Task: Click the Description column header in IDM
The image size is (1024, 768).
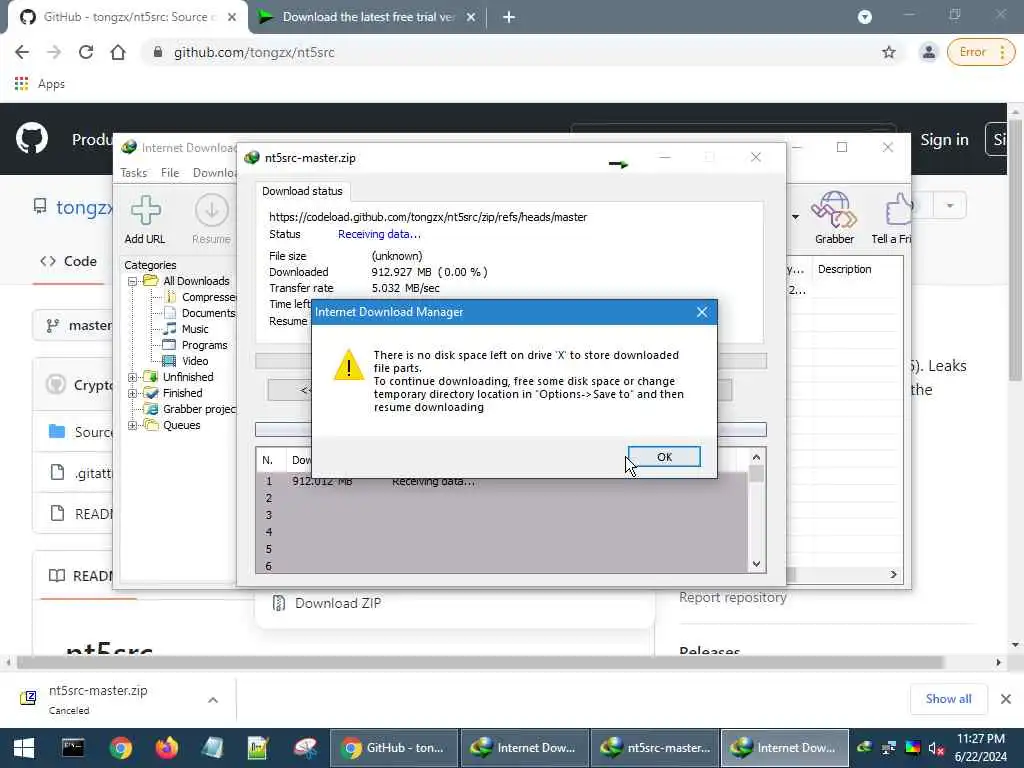Action: coord(844,269)
